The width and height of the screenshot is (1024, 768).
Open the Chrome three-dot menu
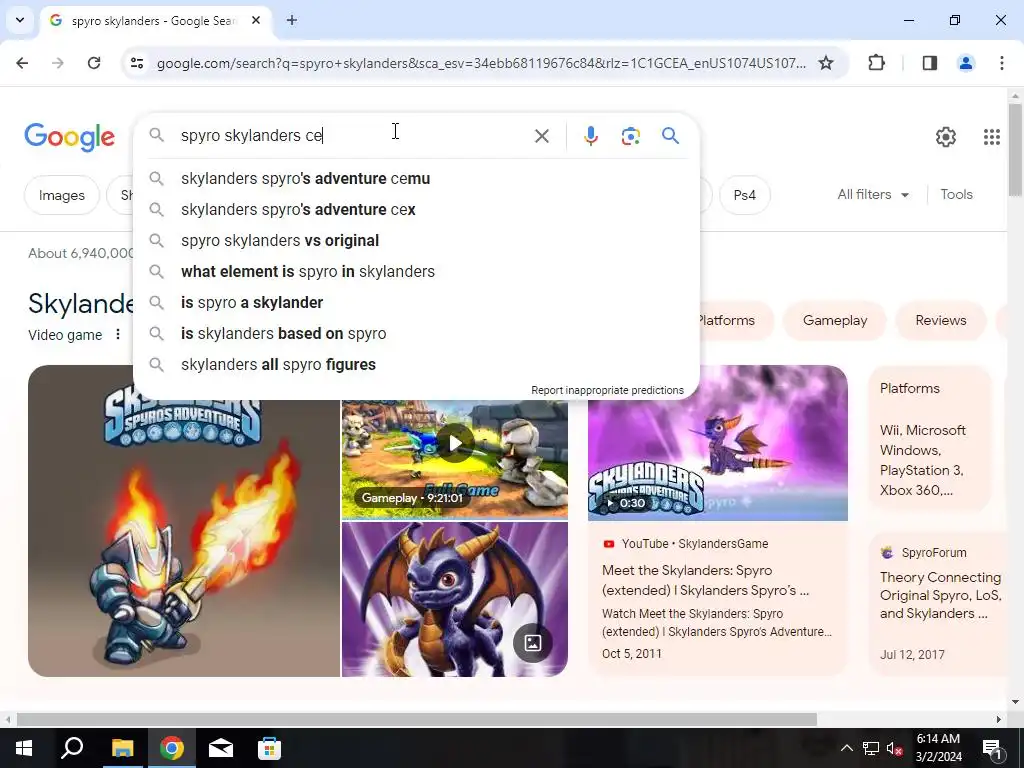1002,63
